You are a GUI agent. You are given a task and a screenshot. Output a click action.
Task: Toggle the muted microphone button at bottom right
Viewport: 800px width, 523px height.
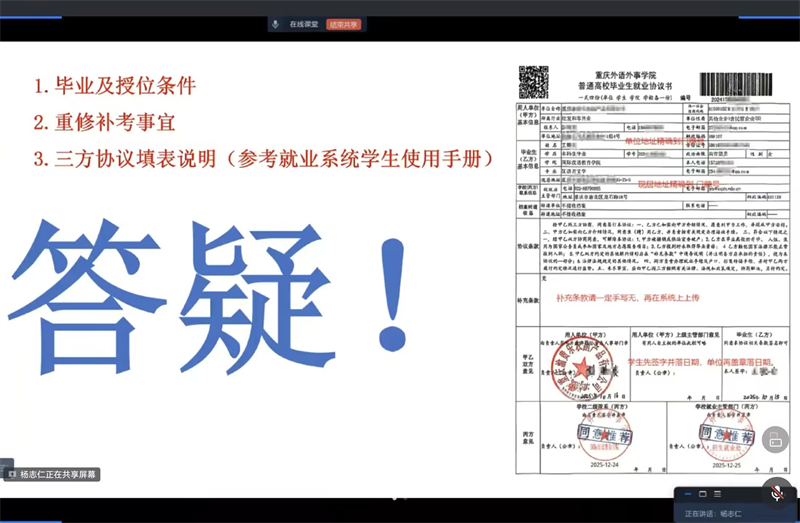(x=777, y=492)
